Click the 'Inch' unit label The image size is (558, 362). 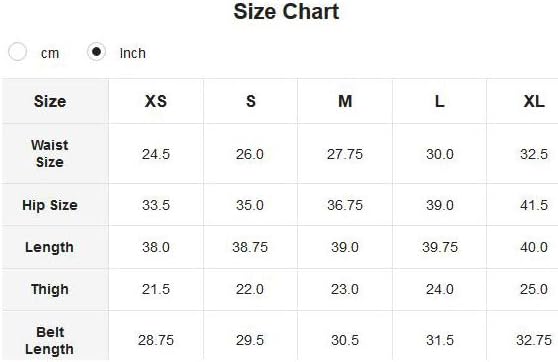(133, 53)
